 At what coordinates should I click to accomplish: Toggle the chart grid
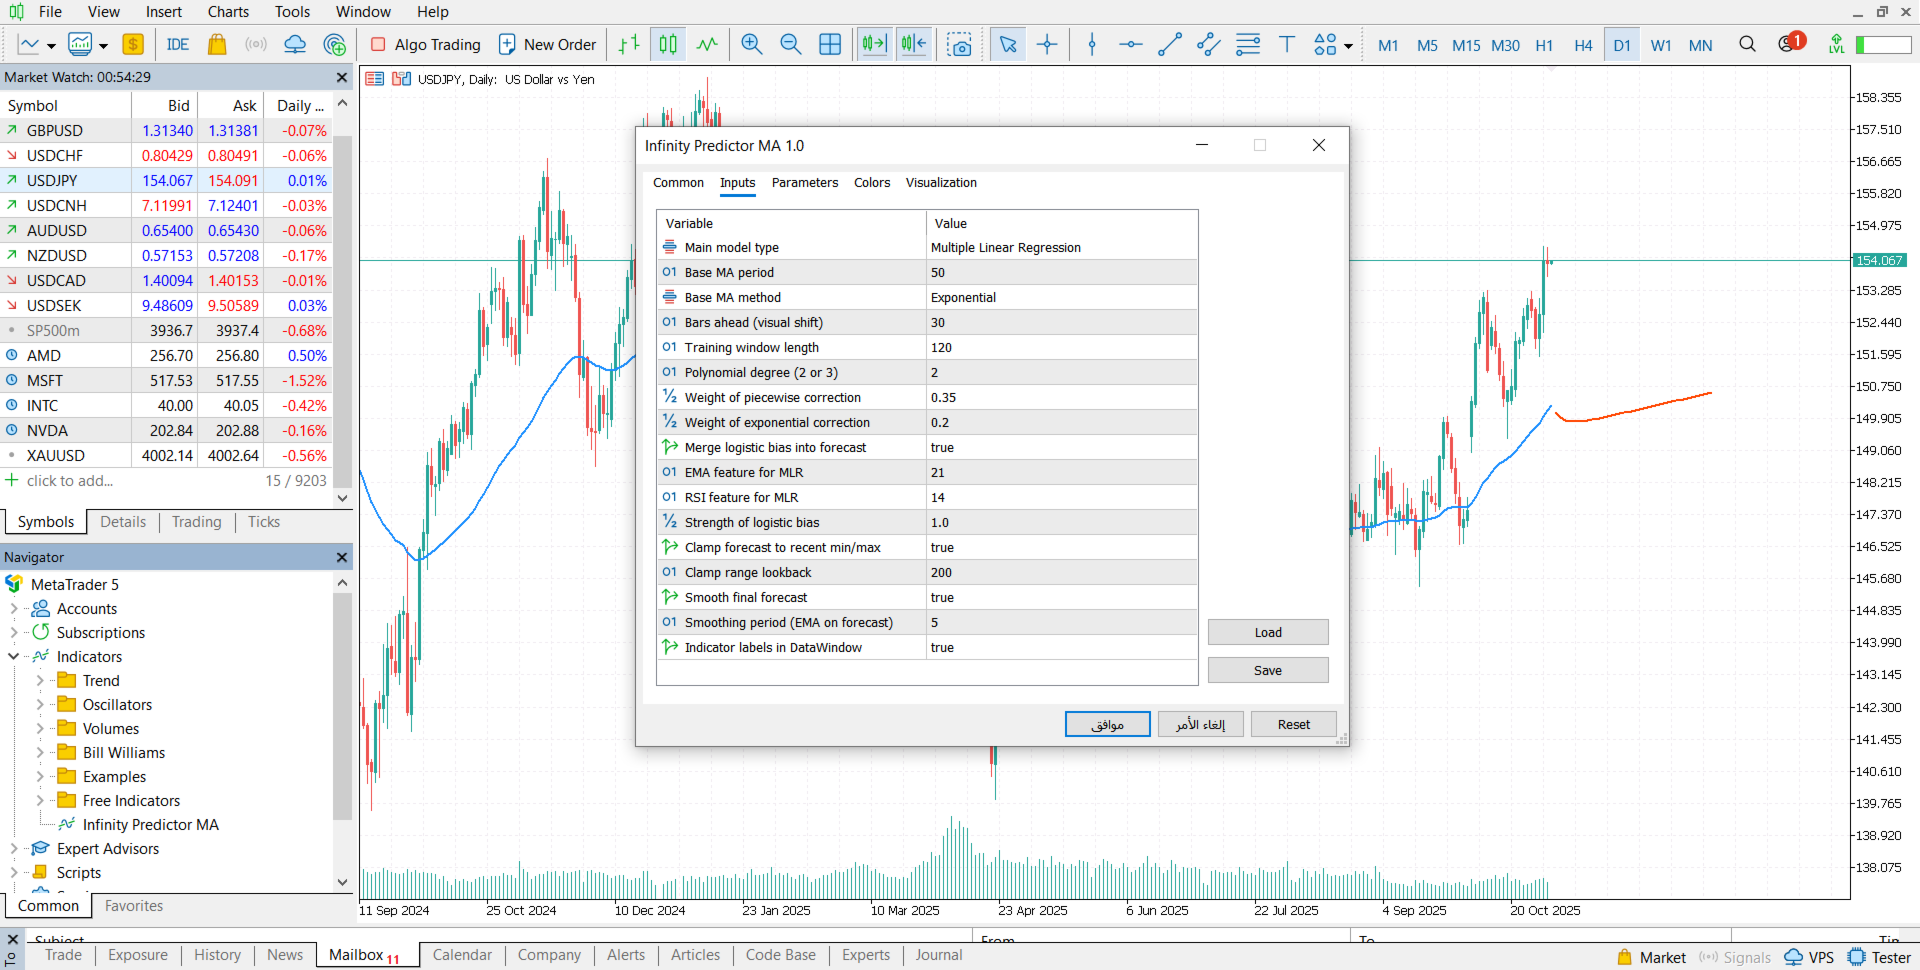pyautogui.click(x=830, y=45)
